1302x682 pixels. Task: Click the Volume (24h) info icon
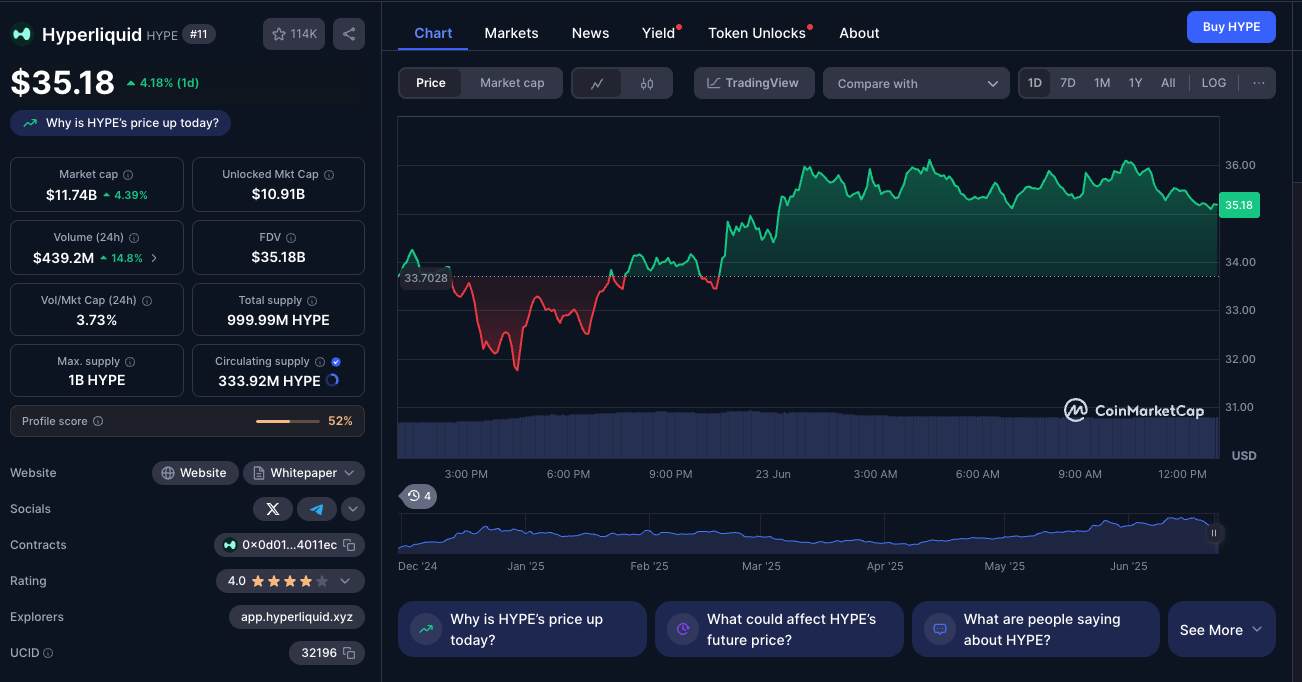[x=134, y=238]
